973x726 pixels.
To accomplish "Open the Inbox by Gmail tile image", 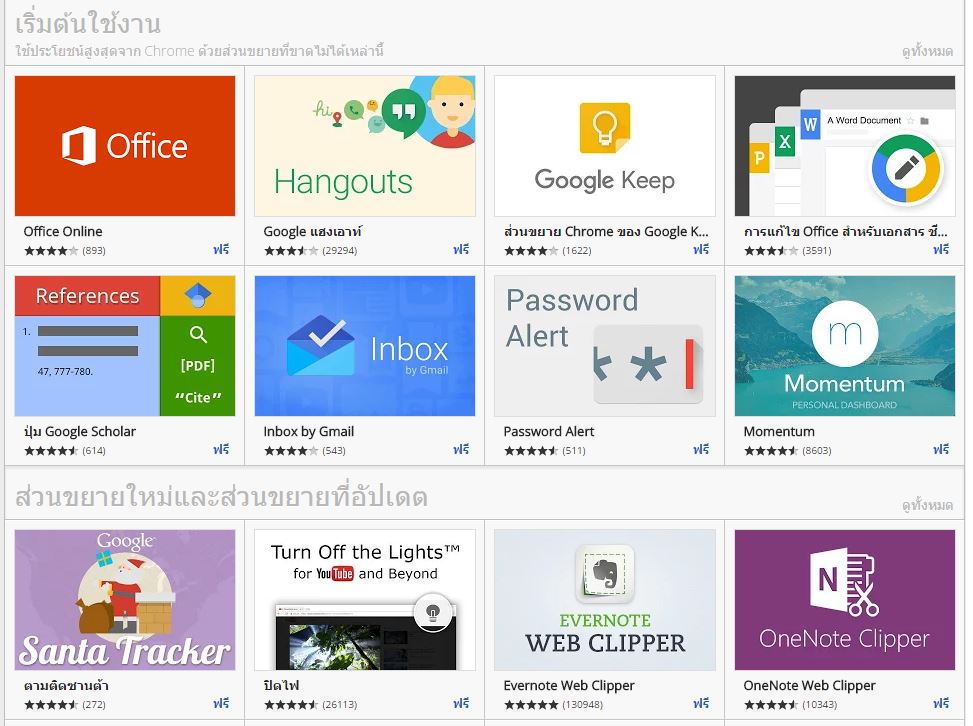I will tap(365, 346).
